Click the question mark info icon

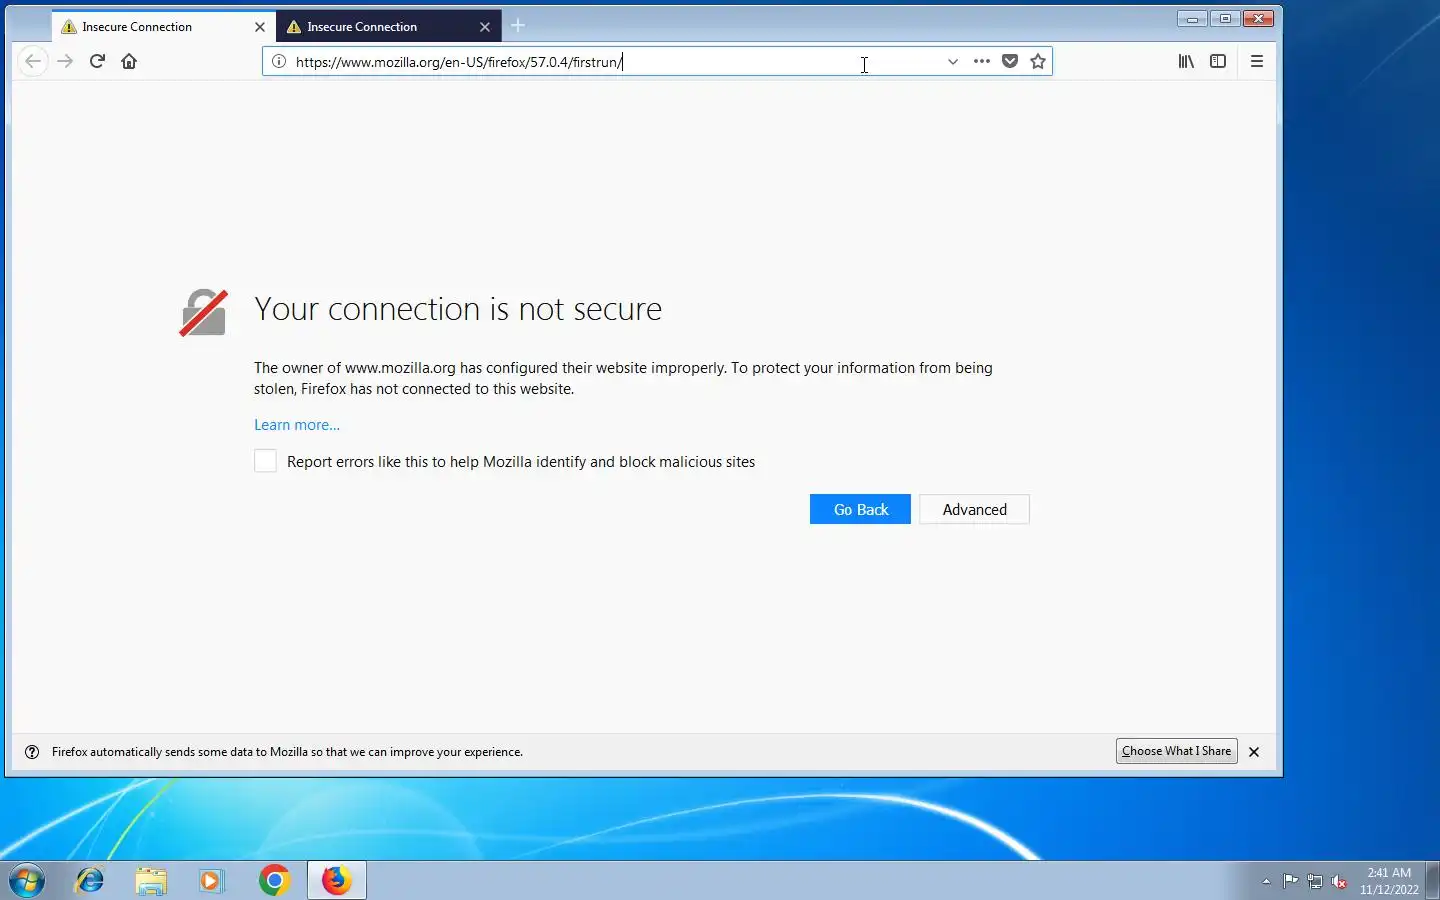32,752
